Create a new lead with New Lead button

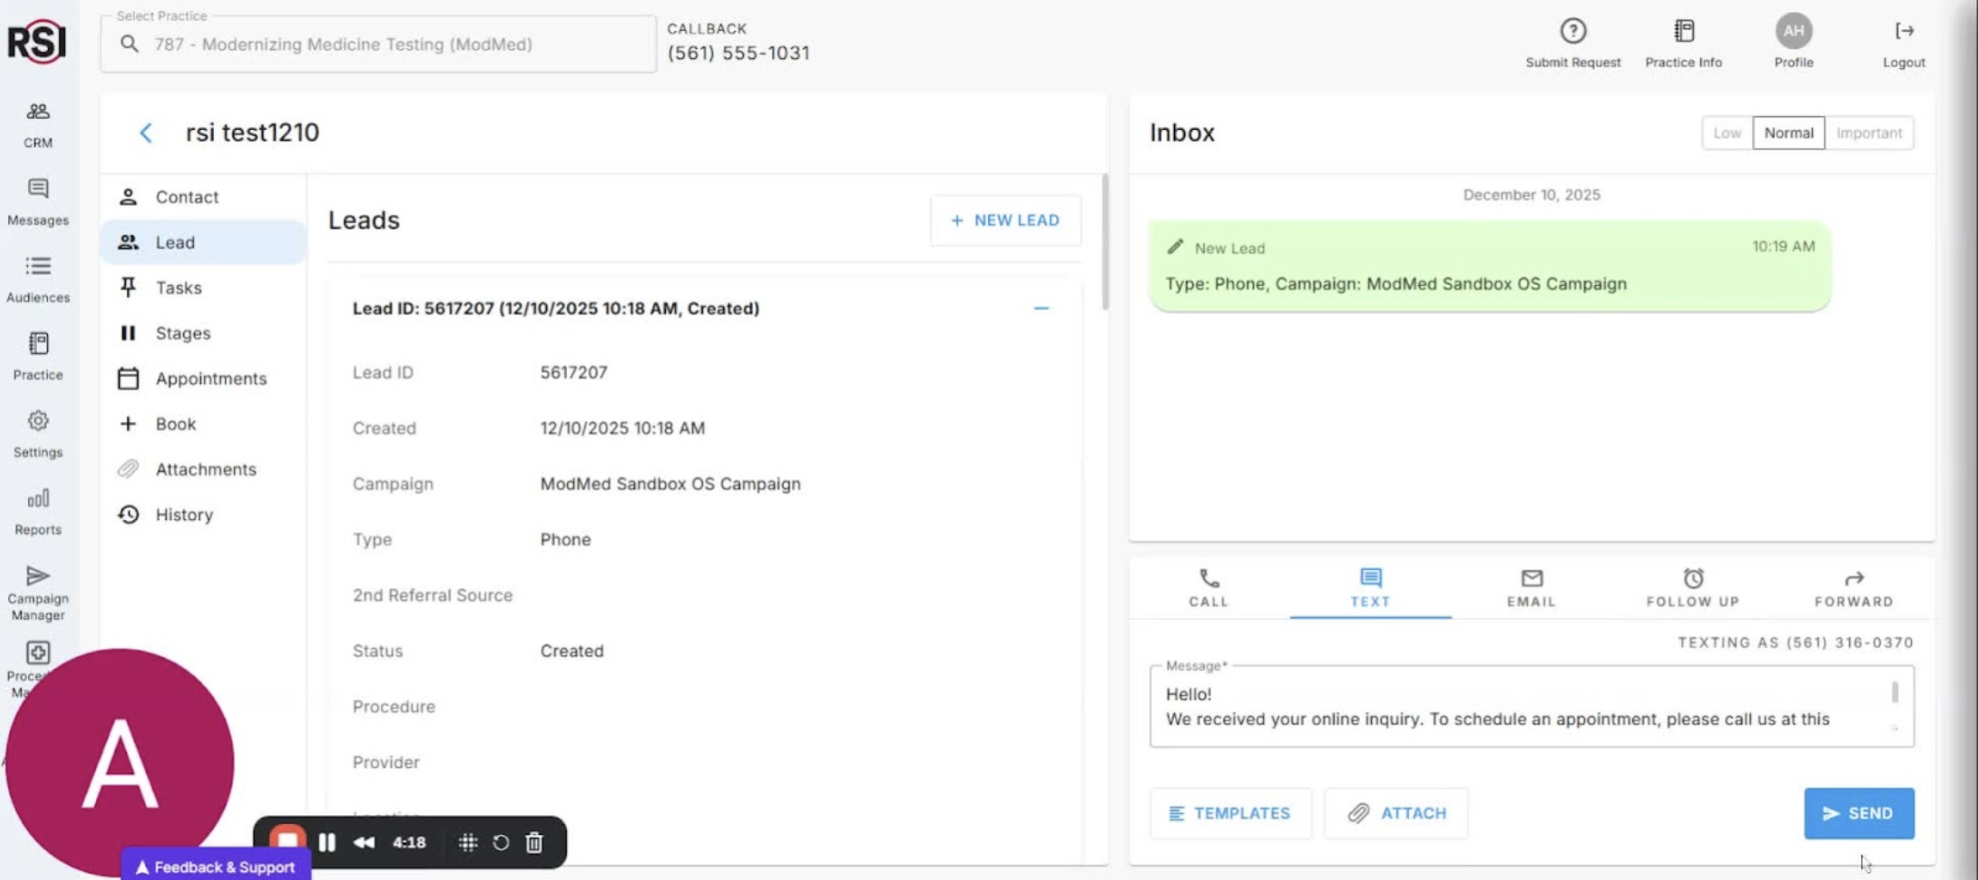1005,220
